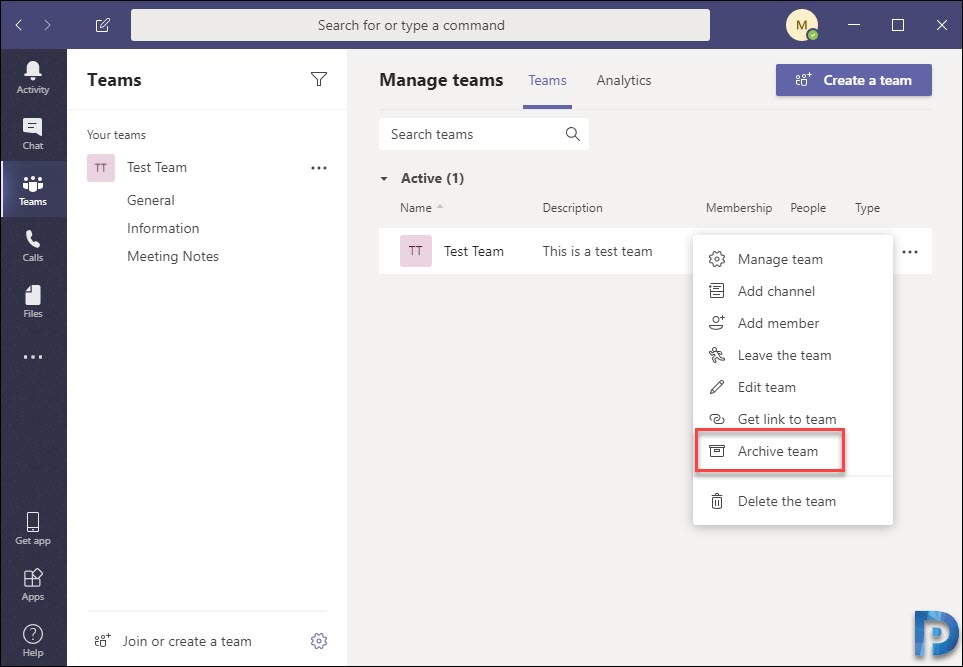Image resolution: width=963 pixels, height=667 pixels.
Task: Click the 'This is a test team' description
Action: [597, 251]
